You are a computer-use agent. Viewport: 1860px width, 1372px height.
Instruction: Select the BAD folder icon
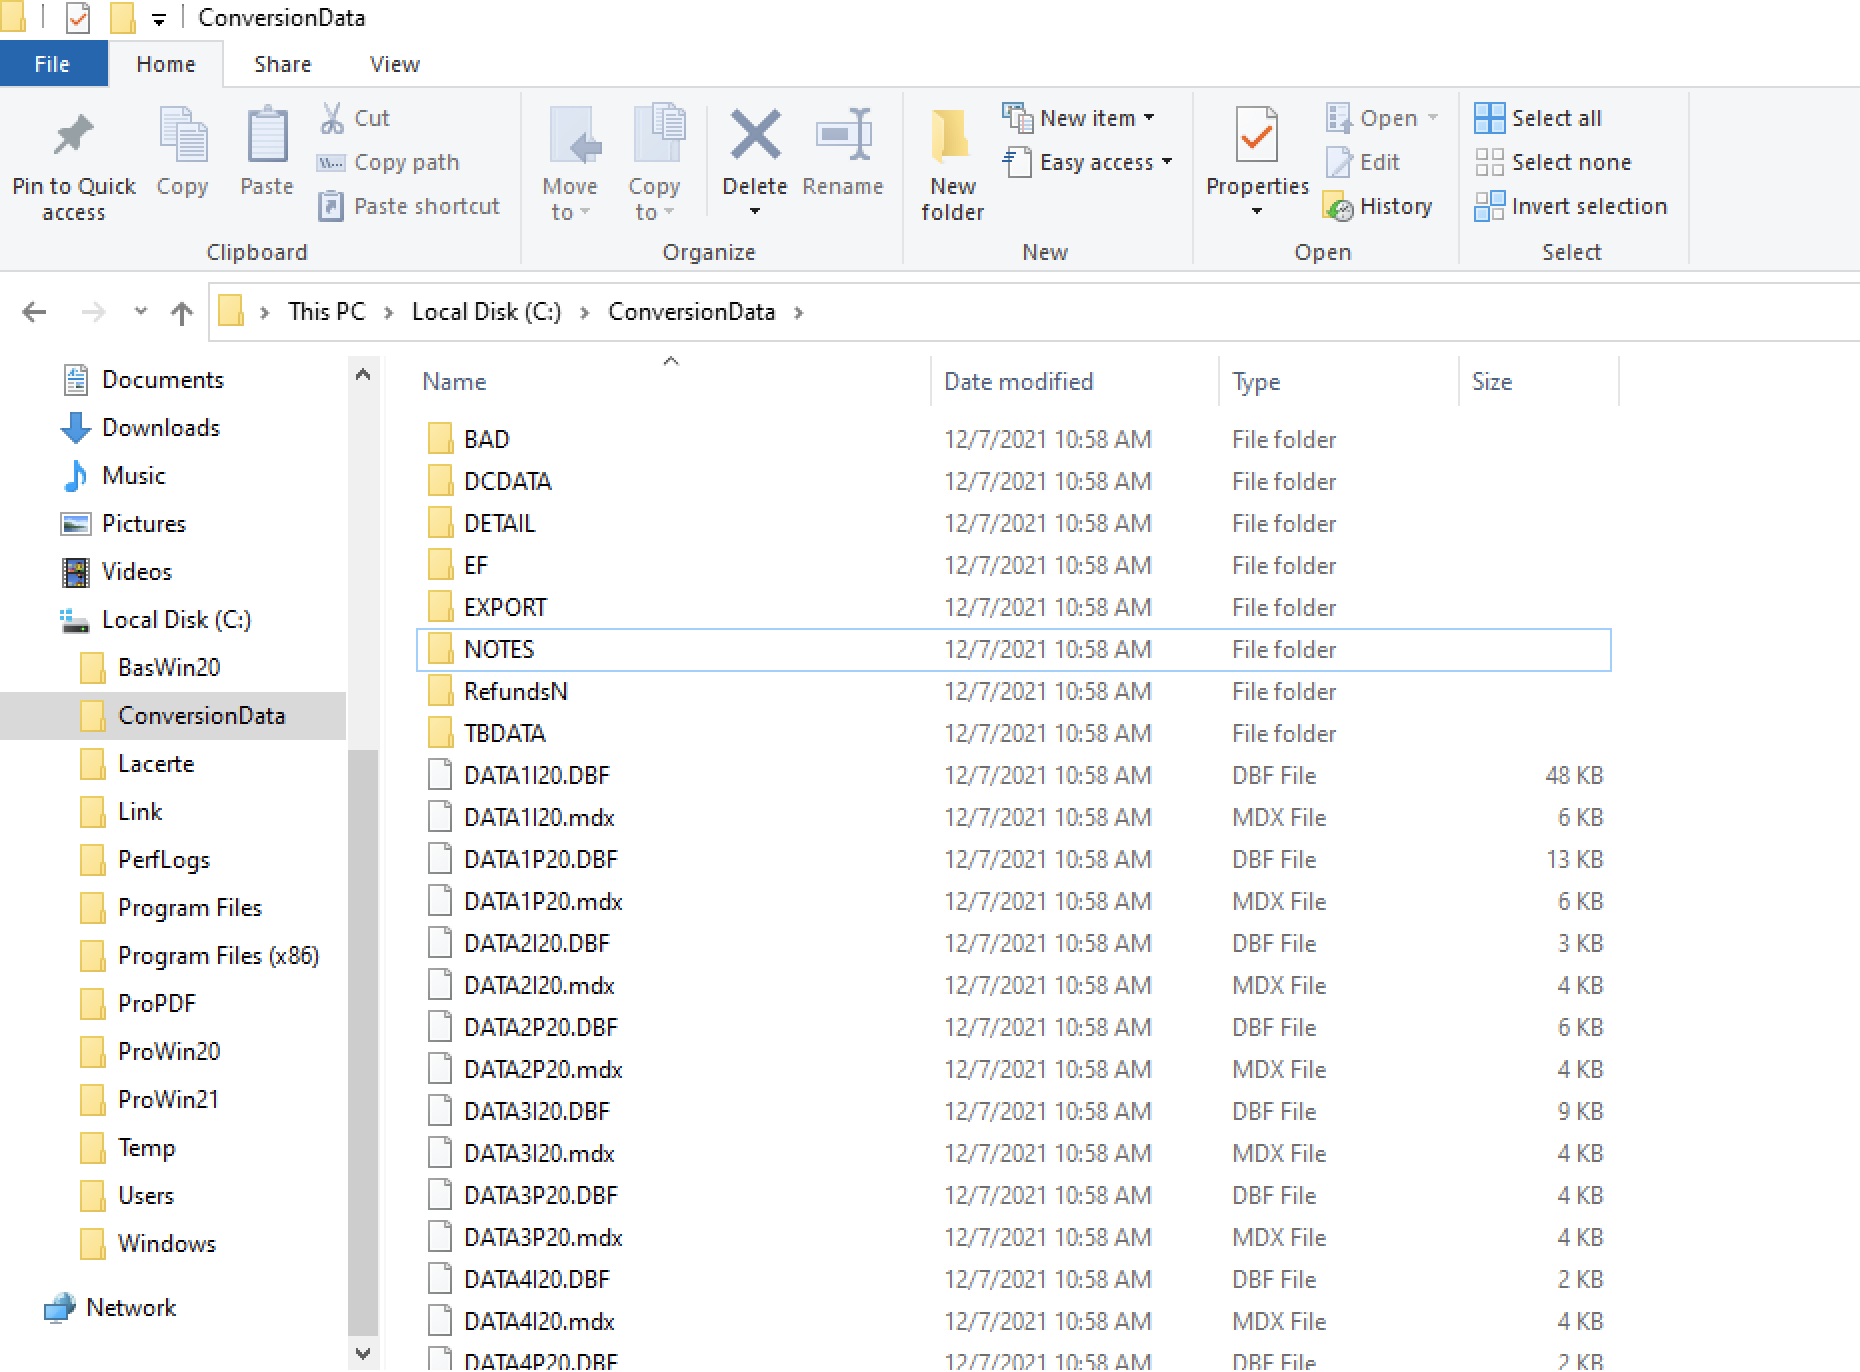[x=440, y=439]
